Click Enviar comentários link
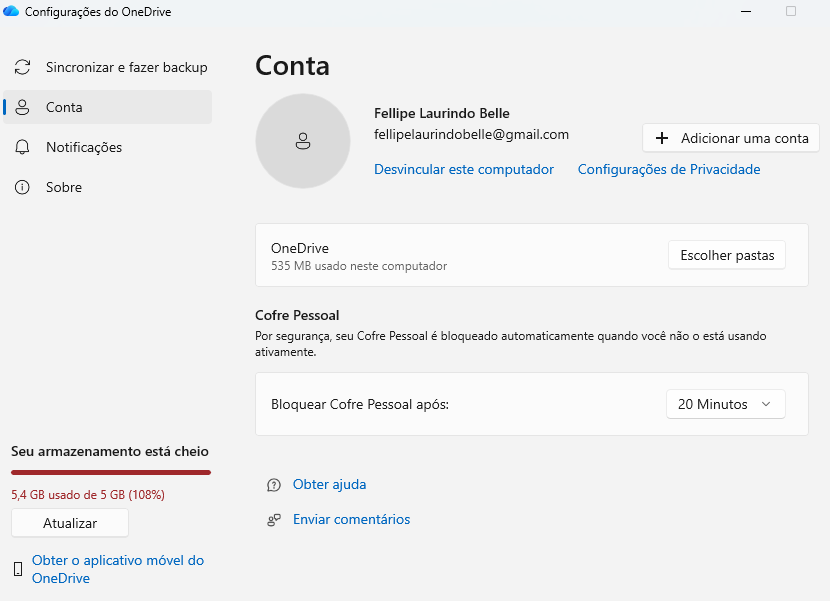The image size is (830, 601). (351, 519)
